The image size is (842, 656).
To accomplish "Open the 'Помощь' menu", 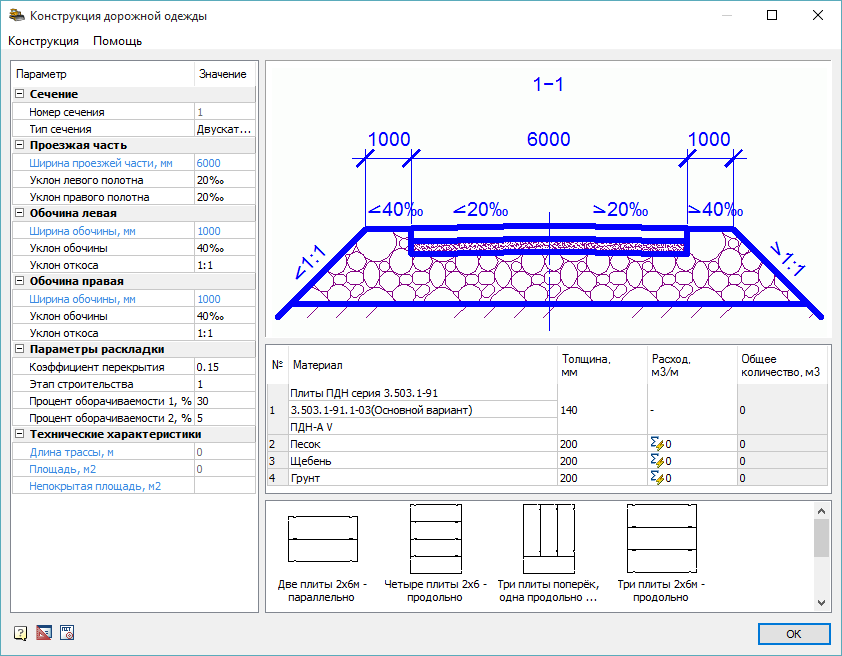I will point(117,41).
